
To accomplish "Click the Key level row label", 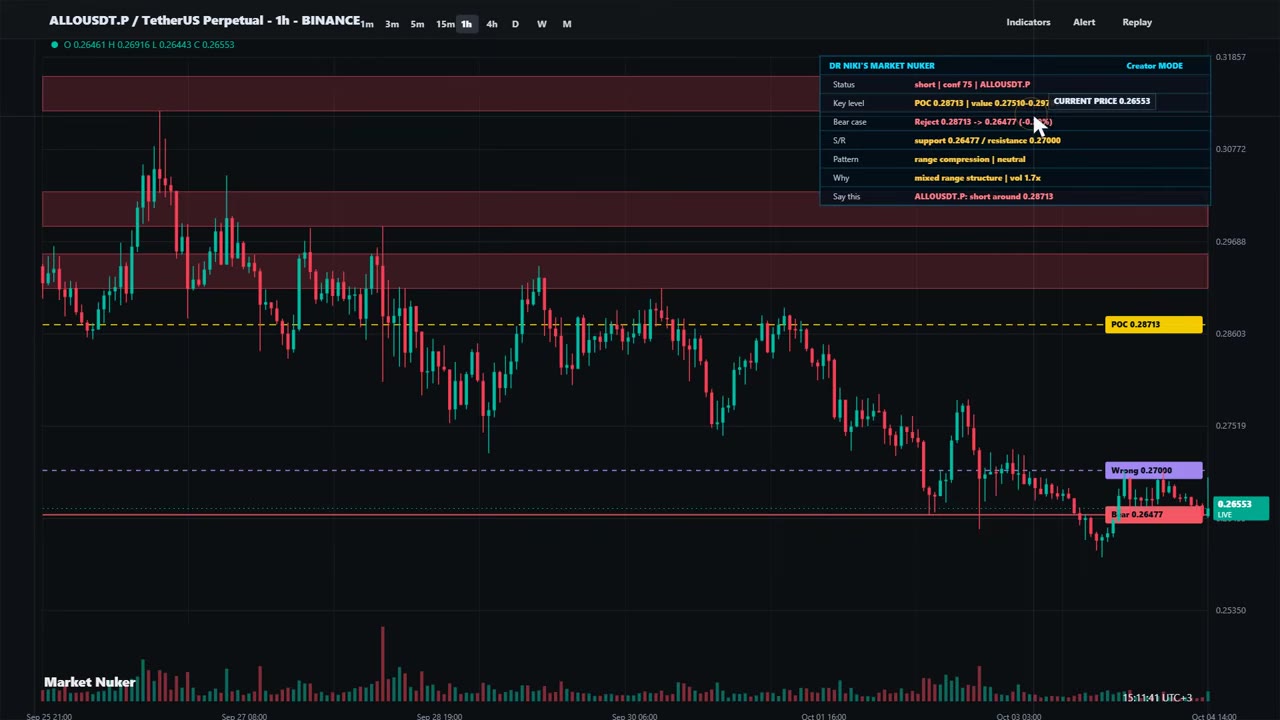I will click(848, 104).
